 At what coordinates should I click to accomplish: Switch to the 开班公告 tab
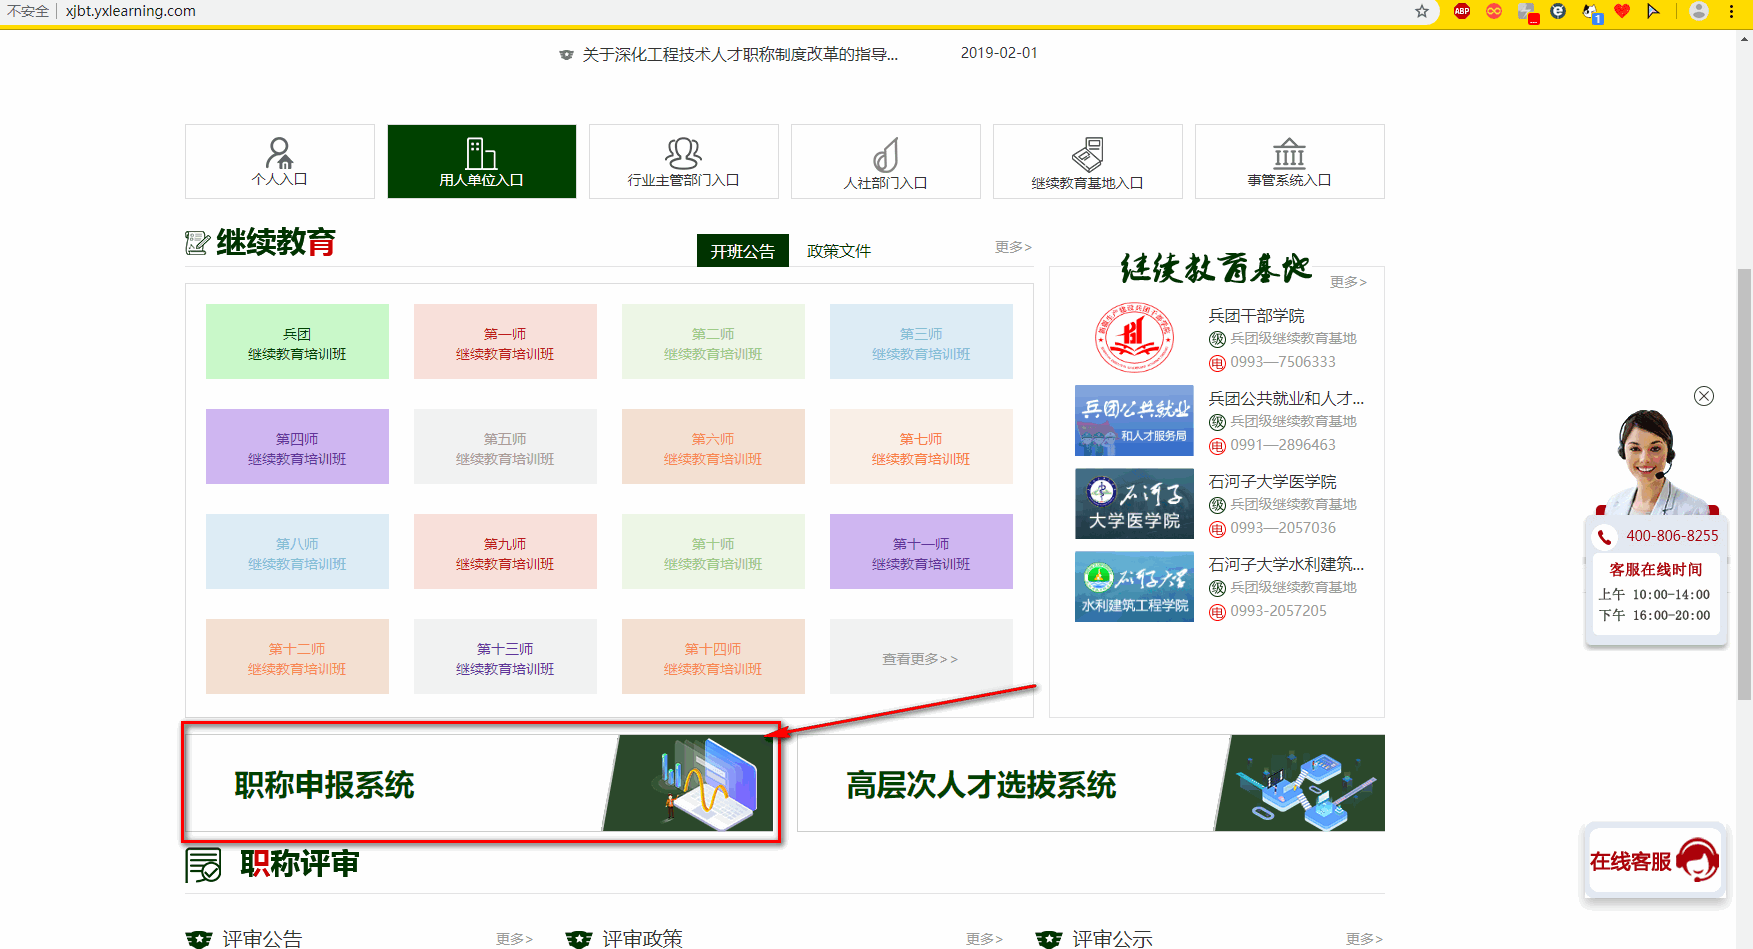(x=742, y=251)
